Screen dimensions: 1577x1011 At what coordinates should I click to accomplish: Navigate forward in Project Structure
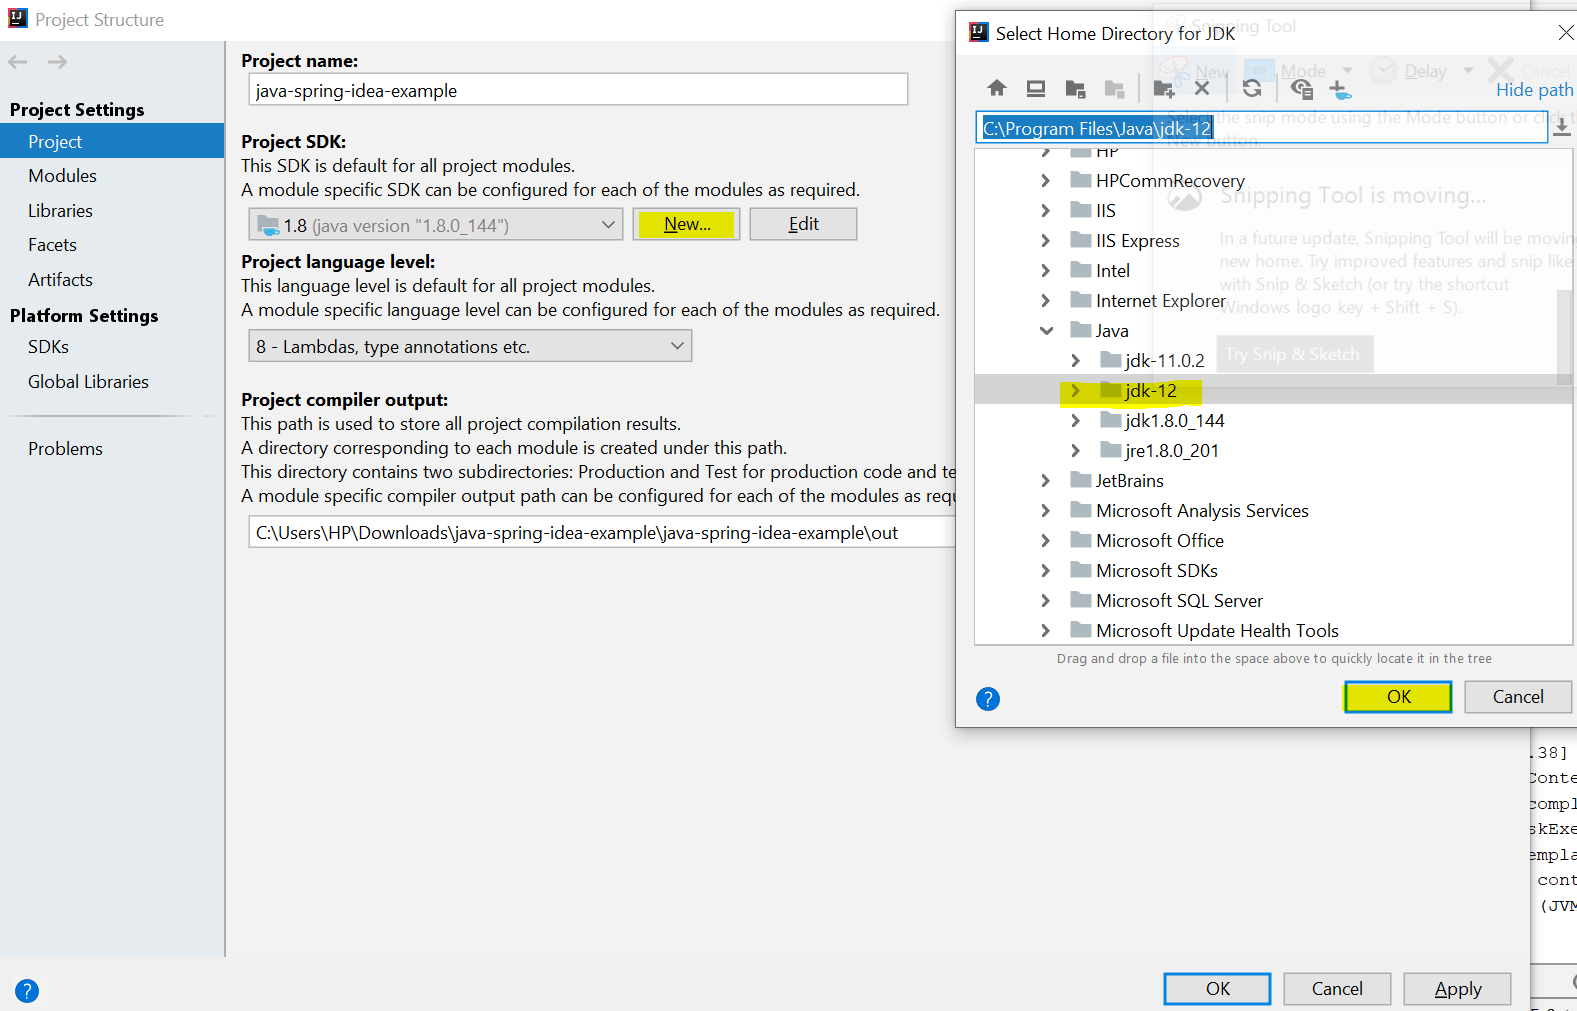pos(58,62)
